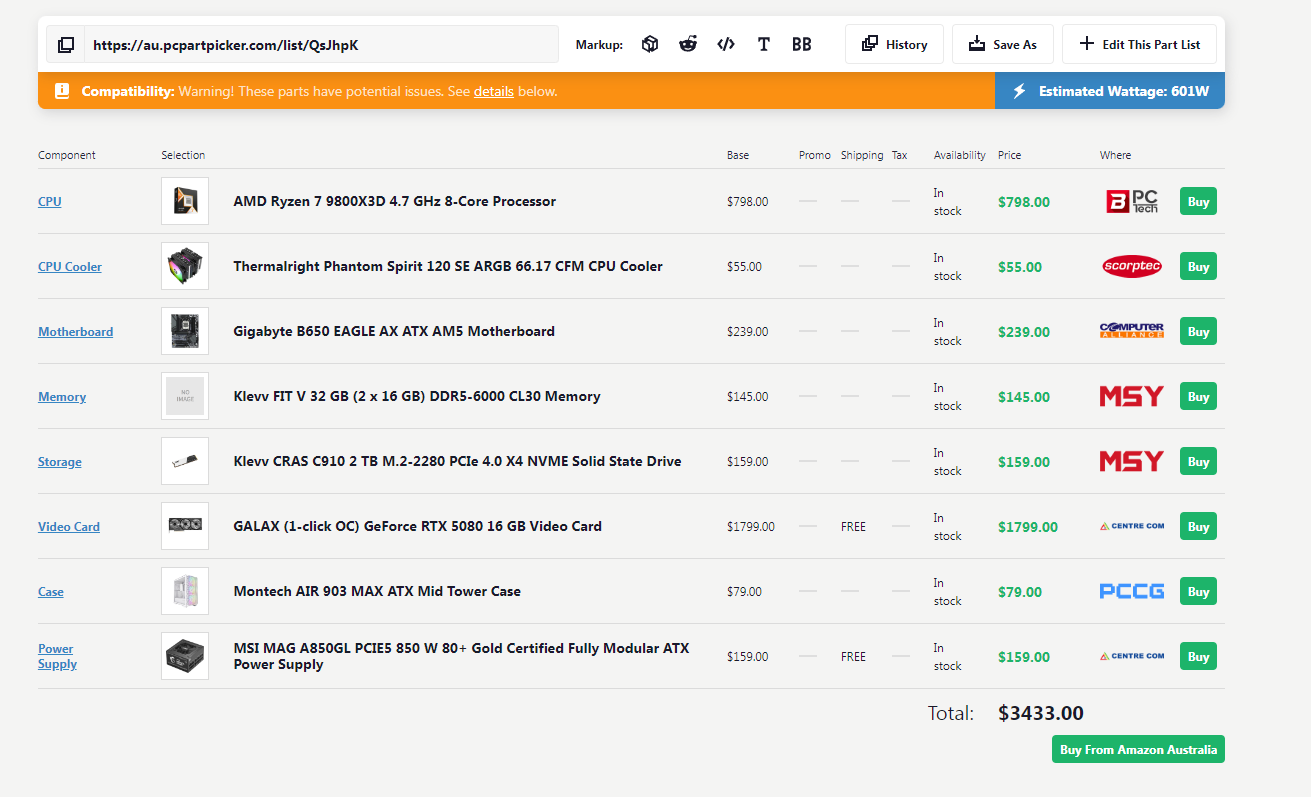Open BPC Tech merchant logo
1311x797 pixels.
pyautogui.click(x=1132, y=202)
